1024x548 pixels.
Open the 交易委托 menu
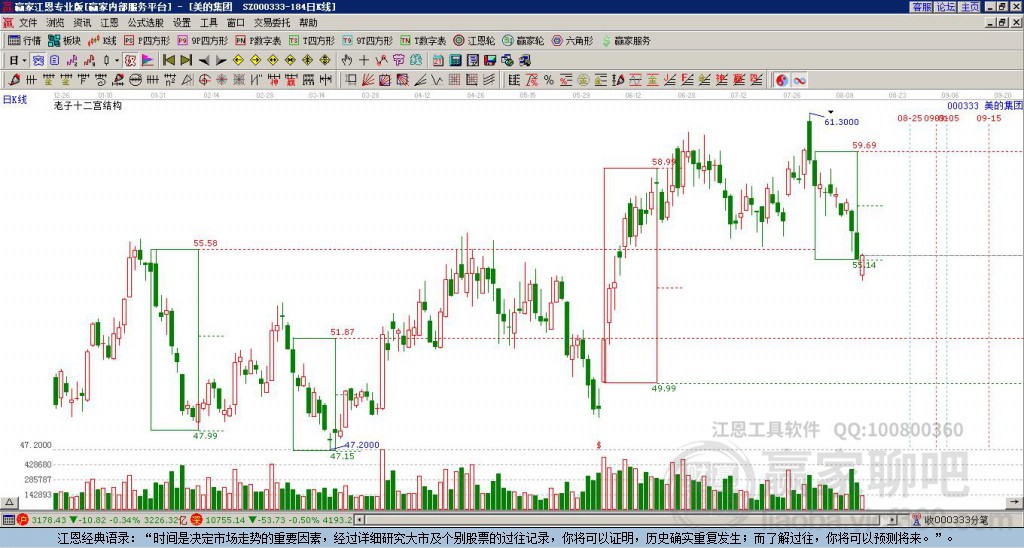(272, 23)
